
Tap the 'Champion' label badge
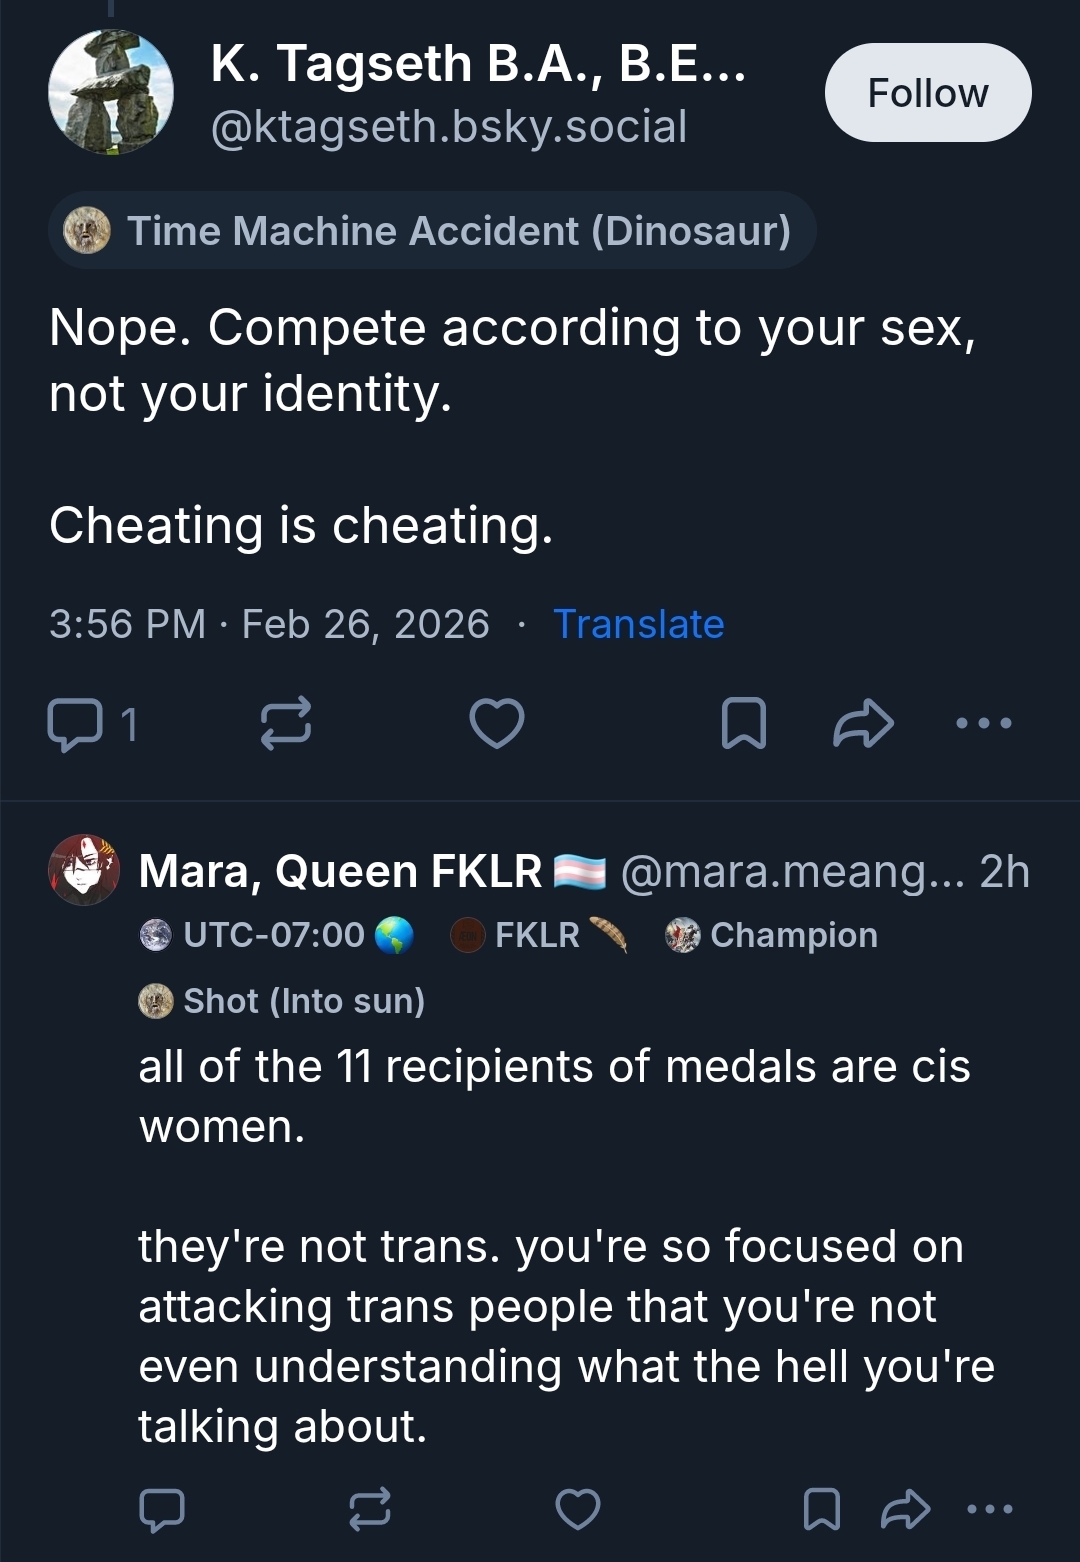(772, 935)
